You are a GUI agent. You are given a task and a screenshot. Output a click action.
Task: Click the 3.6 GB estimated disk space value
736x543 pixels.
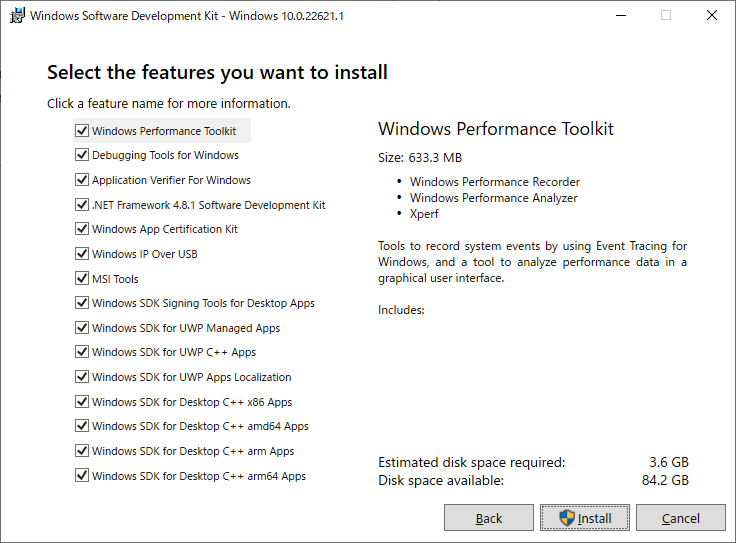[668, 462]
